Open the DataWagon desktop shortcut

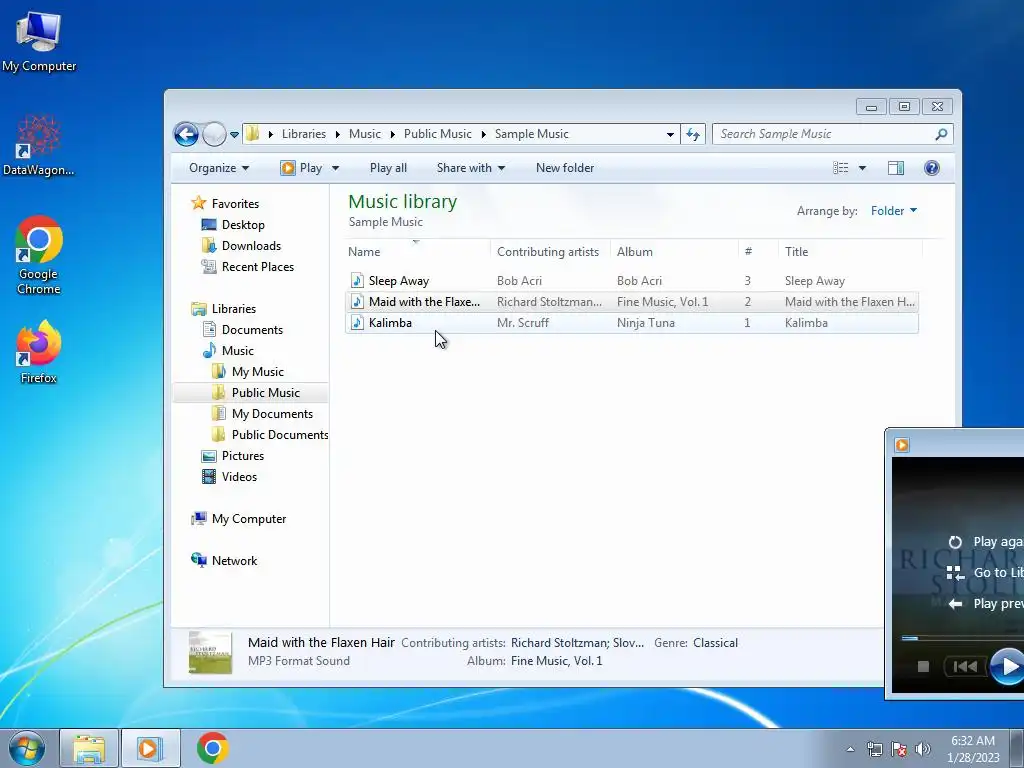point(39,145)
